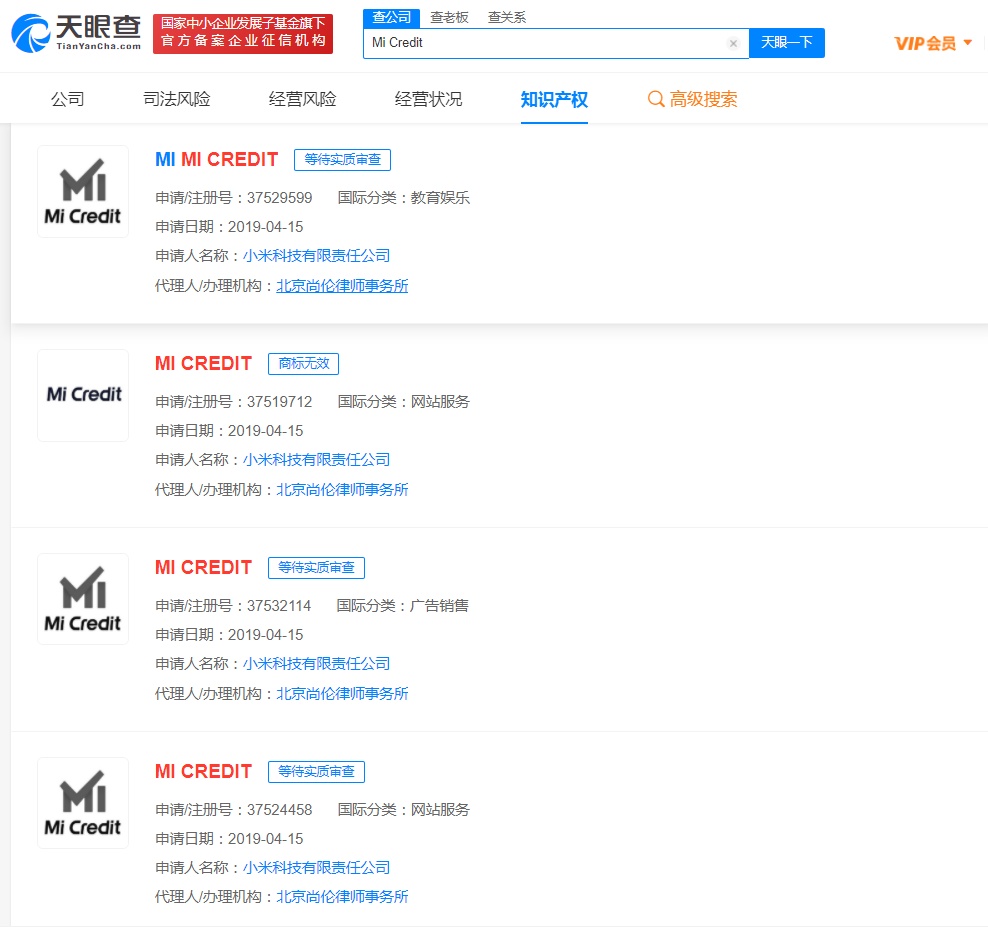Open the trademark thumbnail for registration 37532114
Viewport: 988px width, 927px height.
click(83, 599)
